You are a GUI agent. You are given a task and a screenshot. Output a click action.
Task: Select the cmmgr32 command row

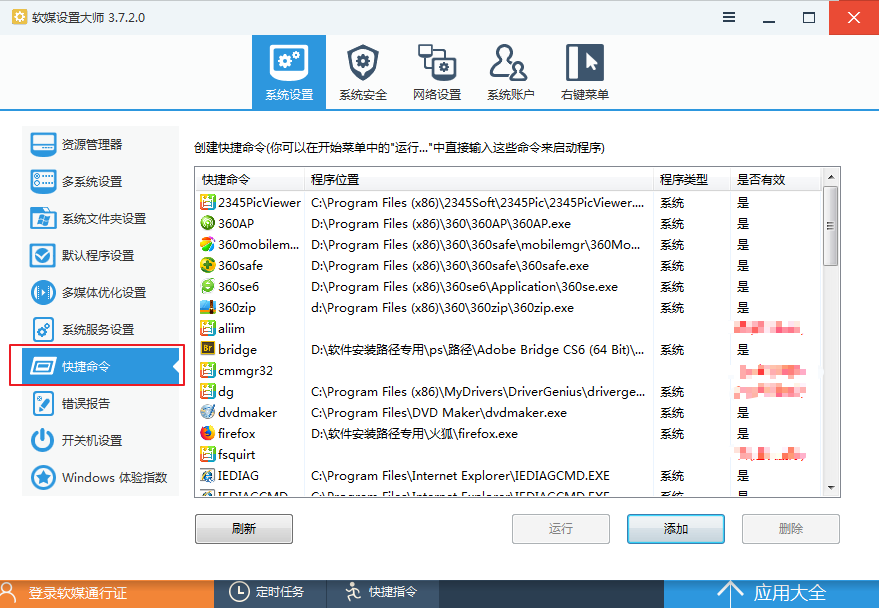click(x=508, y=370)
